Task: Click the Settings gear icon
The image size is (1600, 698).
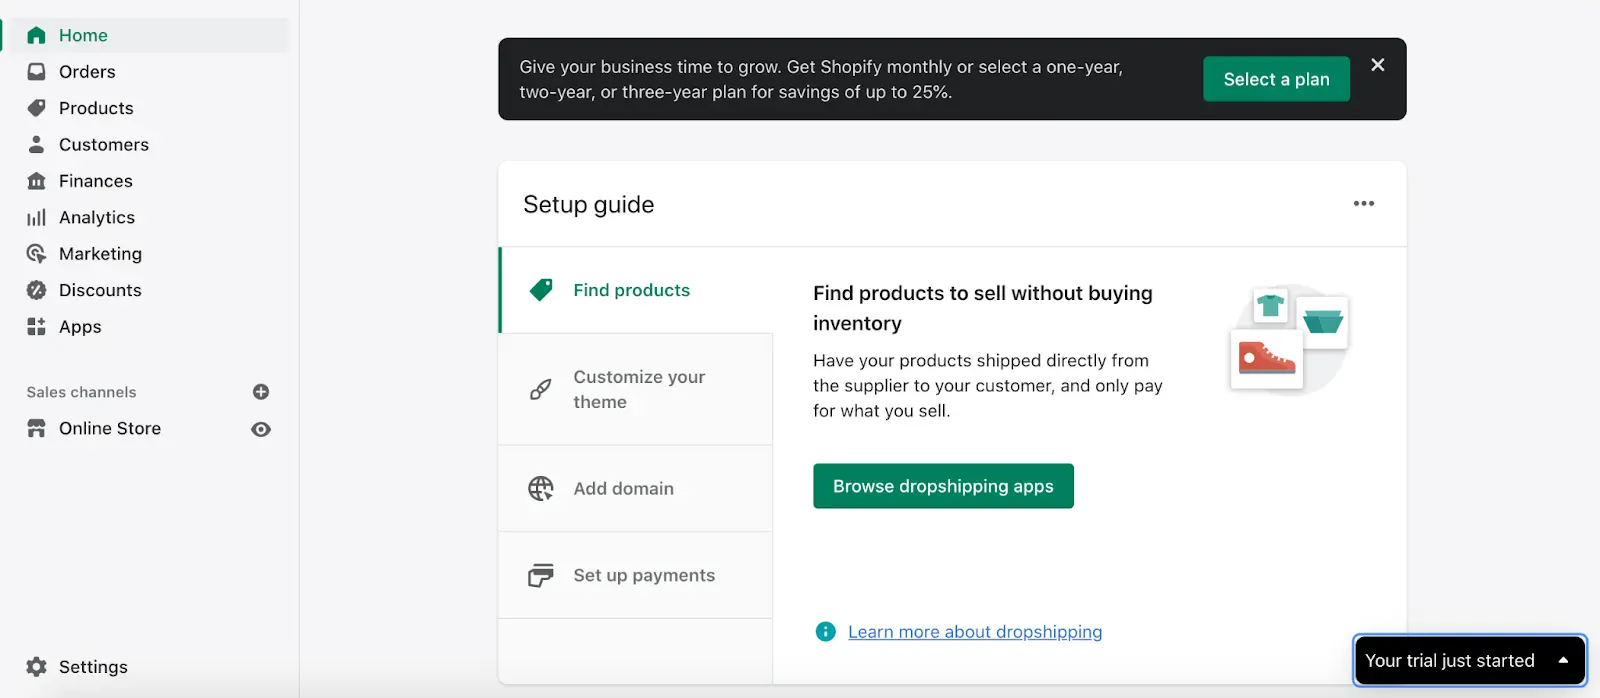Action: pos(36,667)
